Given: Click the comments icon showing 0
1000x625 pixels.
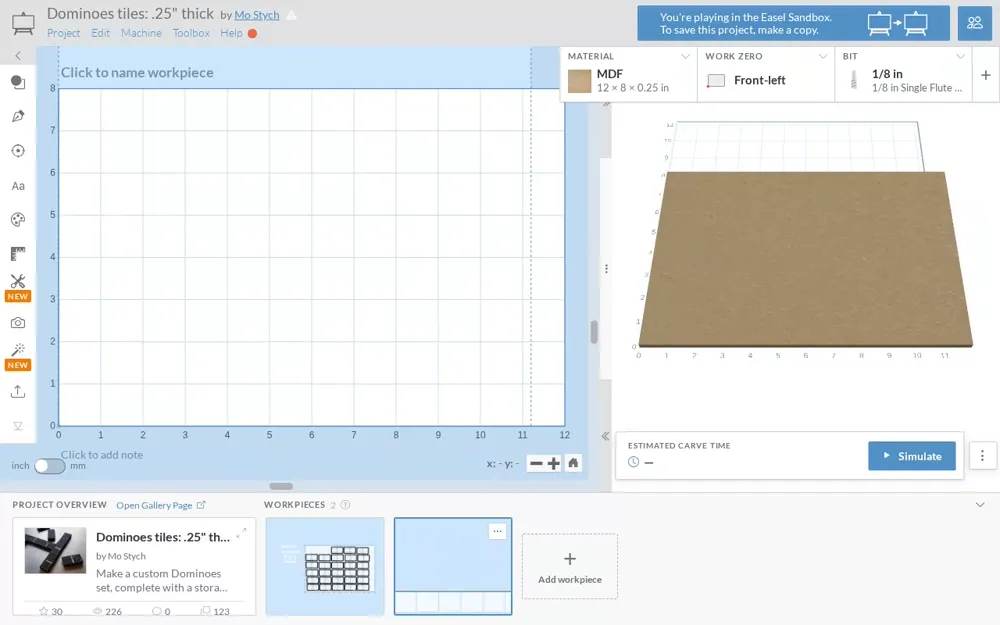Looking at the screenshot, I should 156,611.
